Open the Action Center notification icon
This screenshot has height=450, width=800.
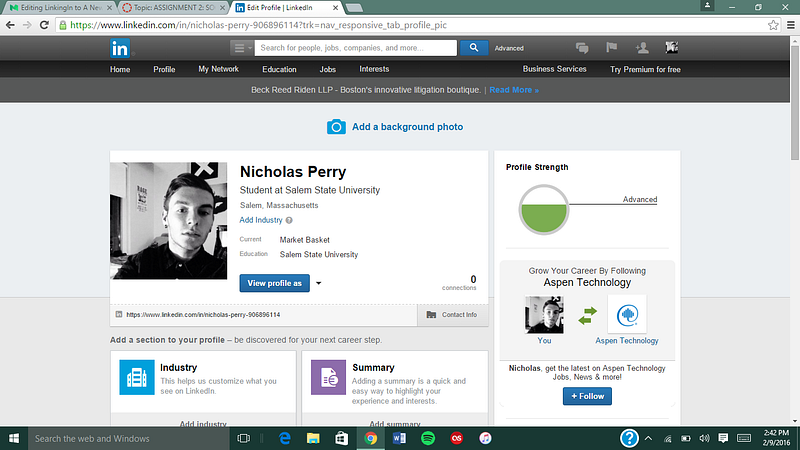coord(723,438)
